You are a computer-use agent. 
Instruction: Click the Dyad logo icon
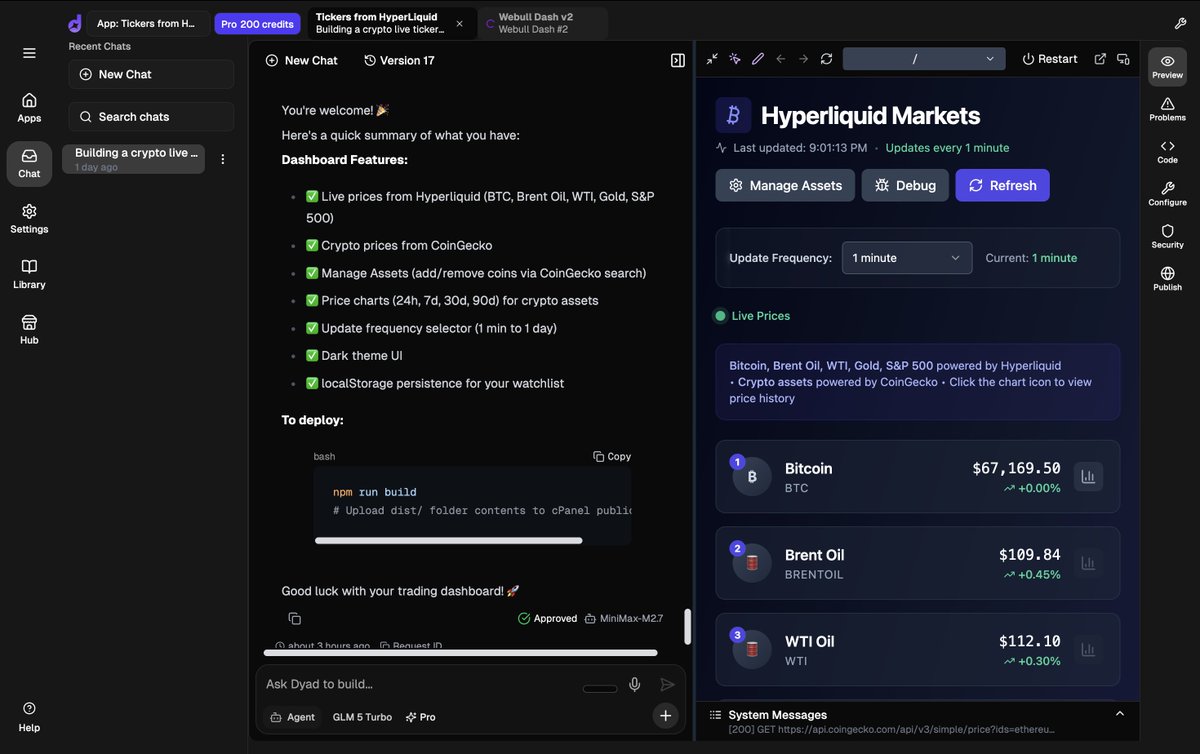pyautogui.click(x=75, y=23)
